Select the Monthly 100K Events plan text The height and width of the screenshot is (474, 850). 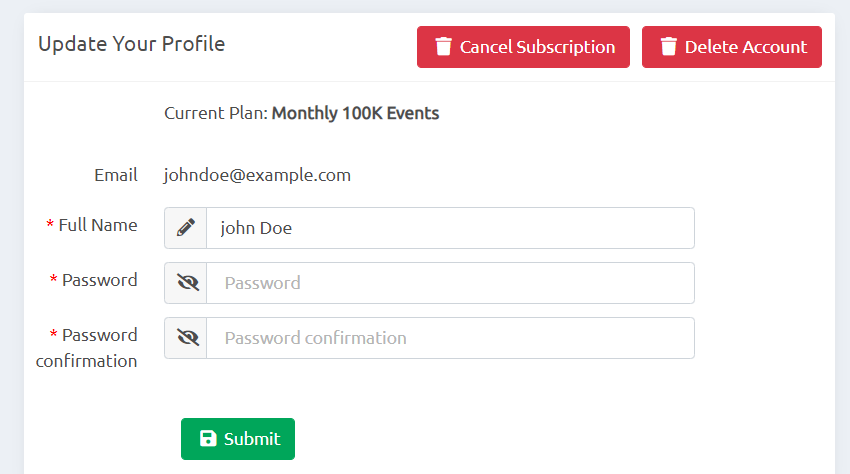356,113
